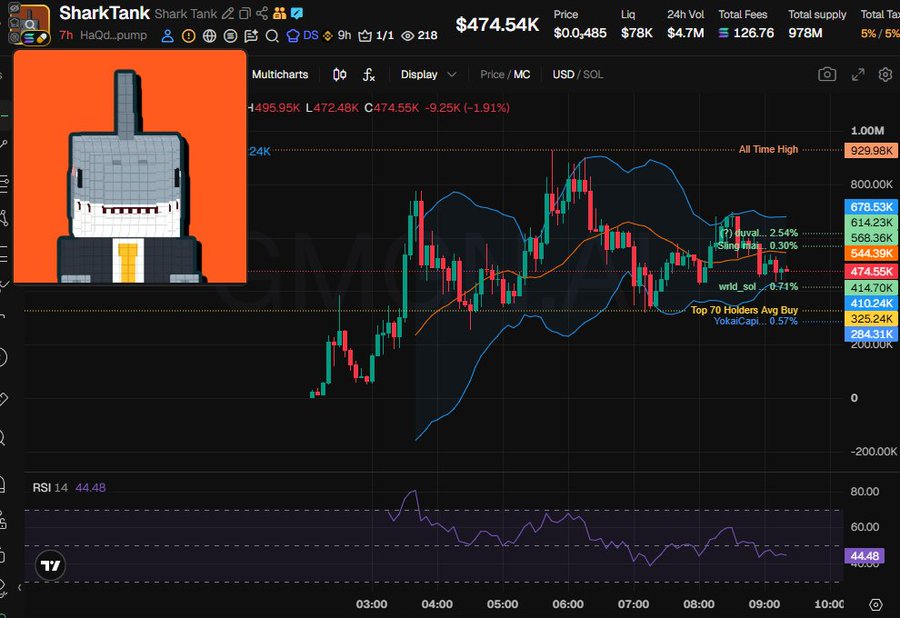Click the purple 44.48 RSI axis label
The height and width of the screenshot is (618, 900).
coord(864,555)
